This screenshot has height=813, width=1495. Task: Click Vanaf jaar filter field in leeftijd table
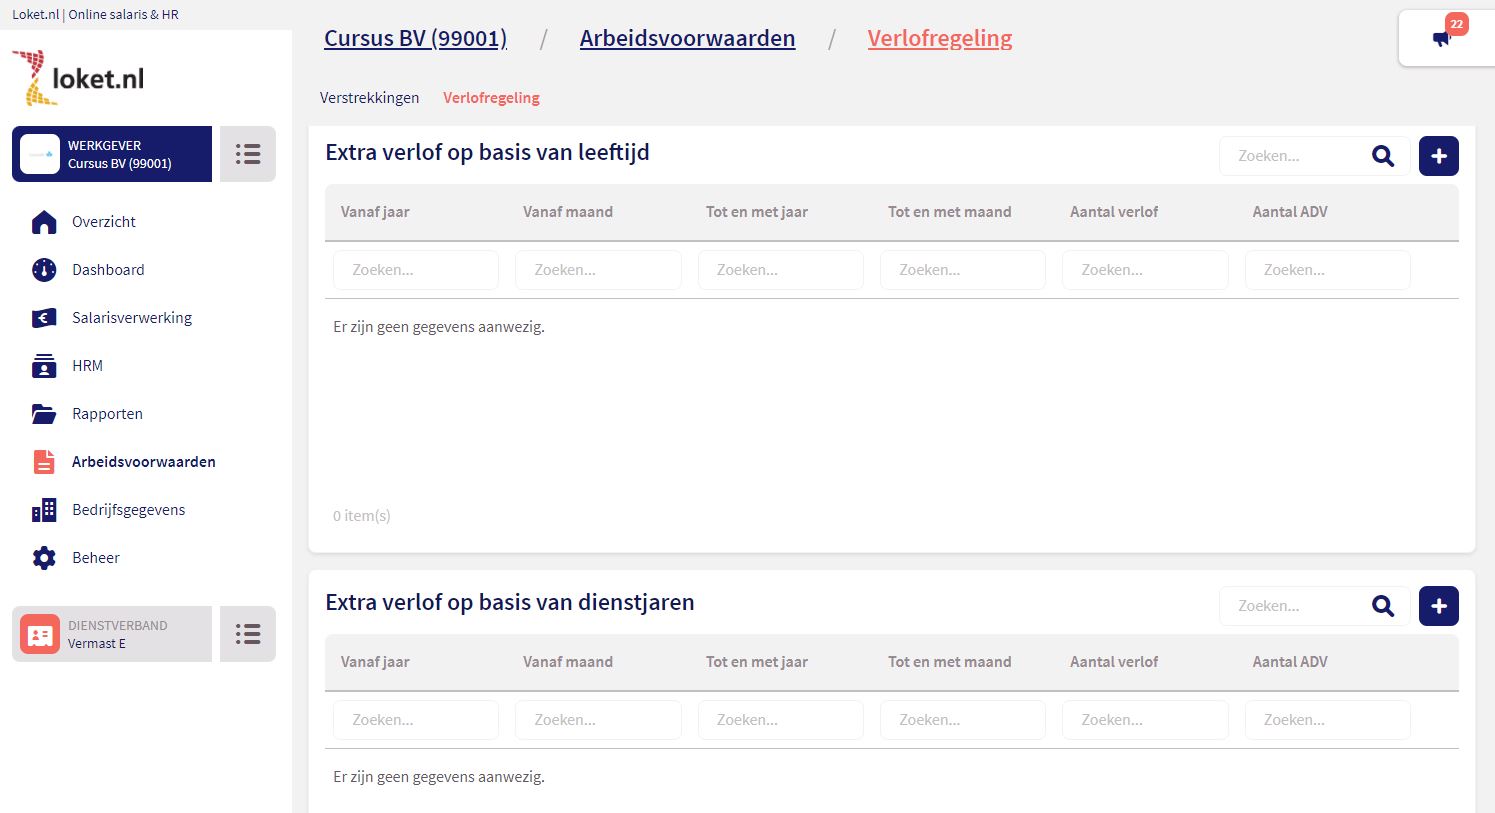(x=415, y=270)
